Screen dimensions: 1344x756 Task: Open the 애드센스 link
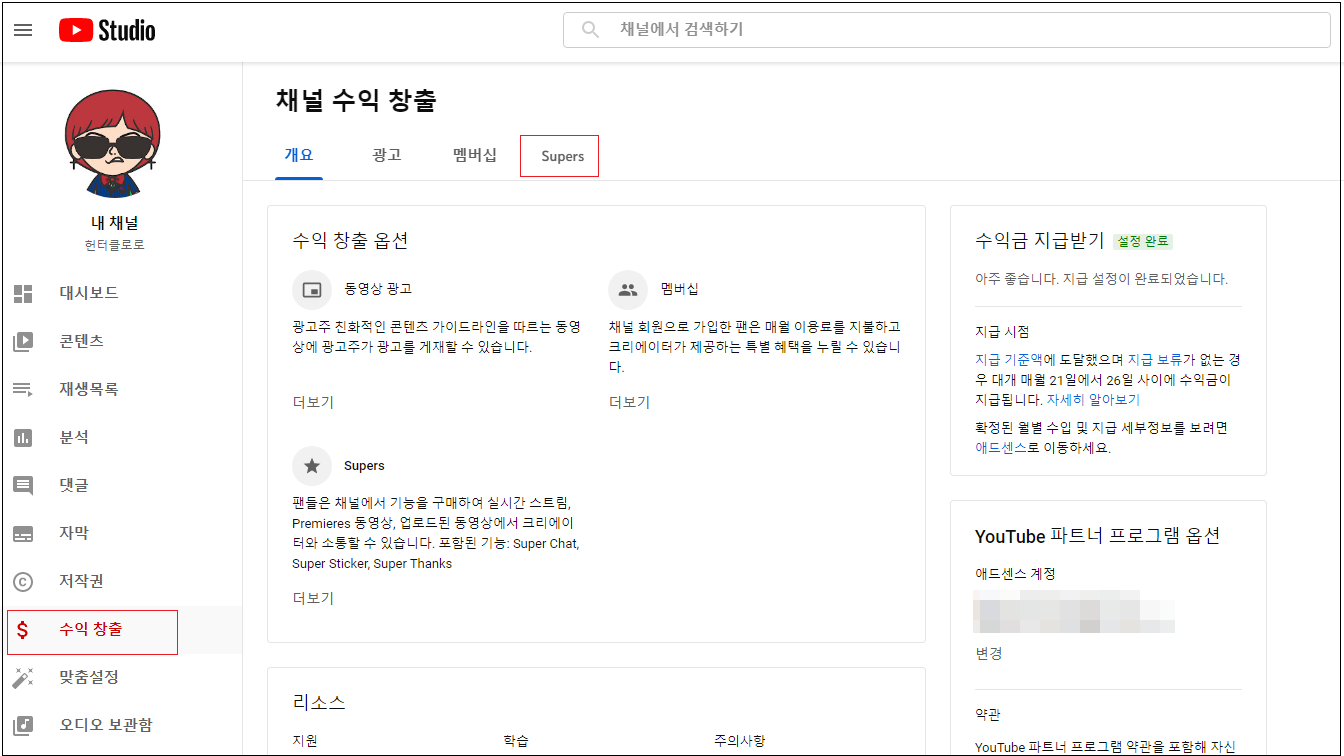pyautogui.click(x=1001, y=447)
